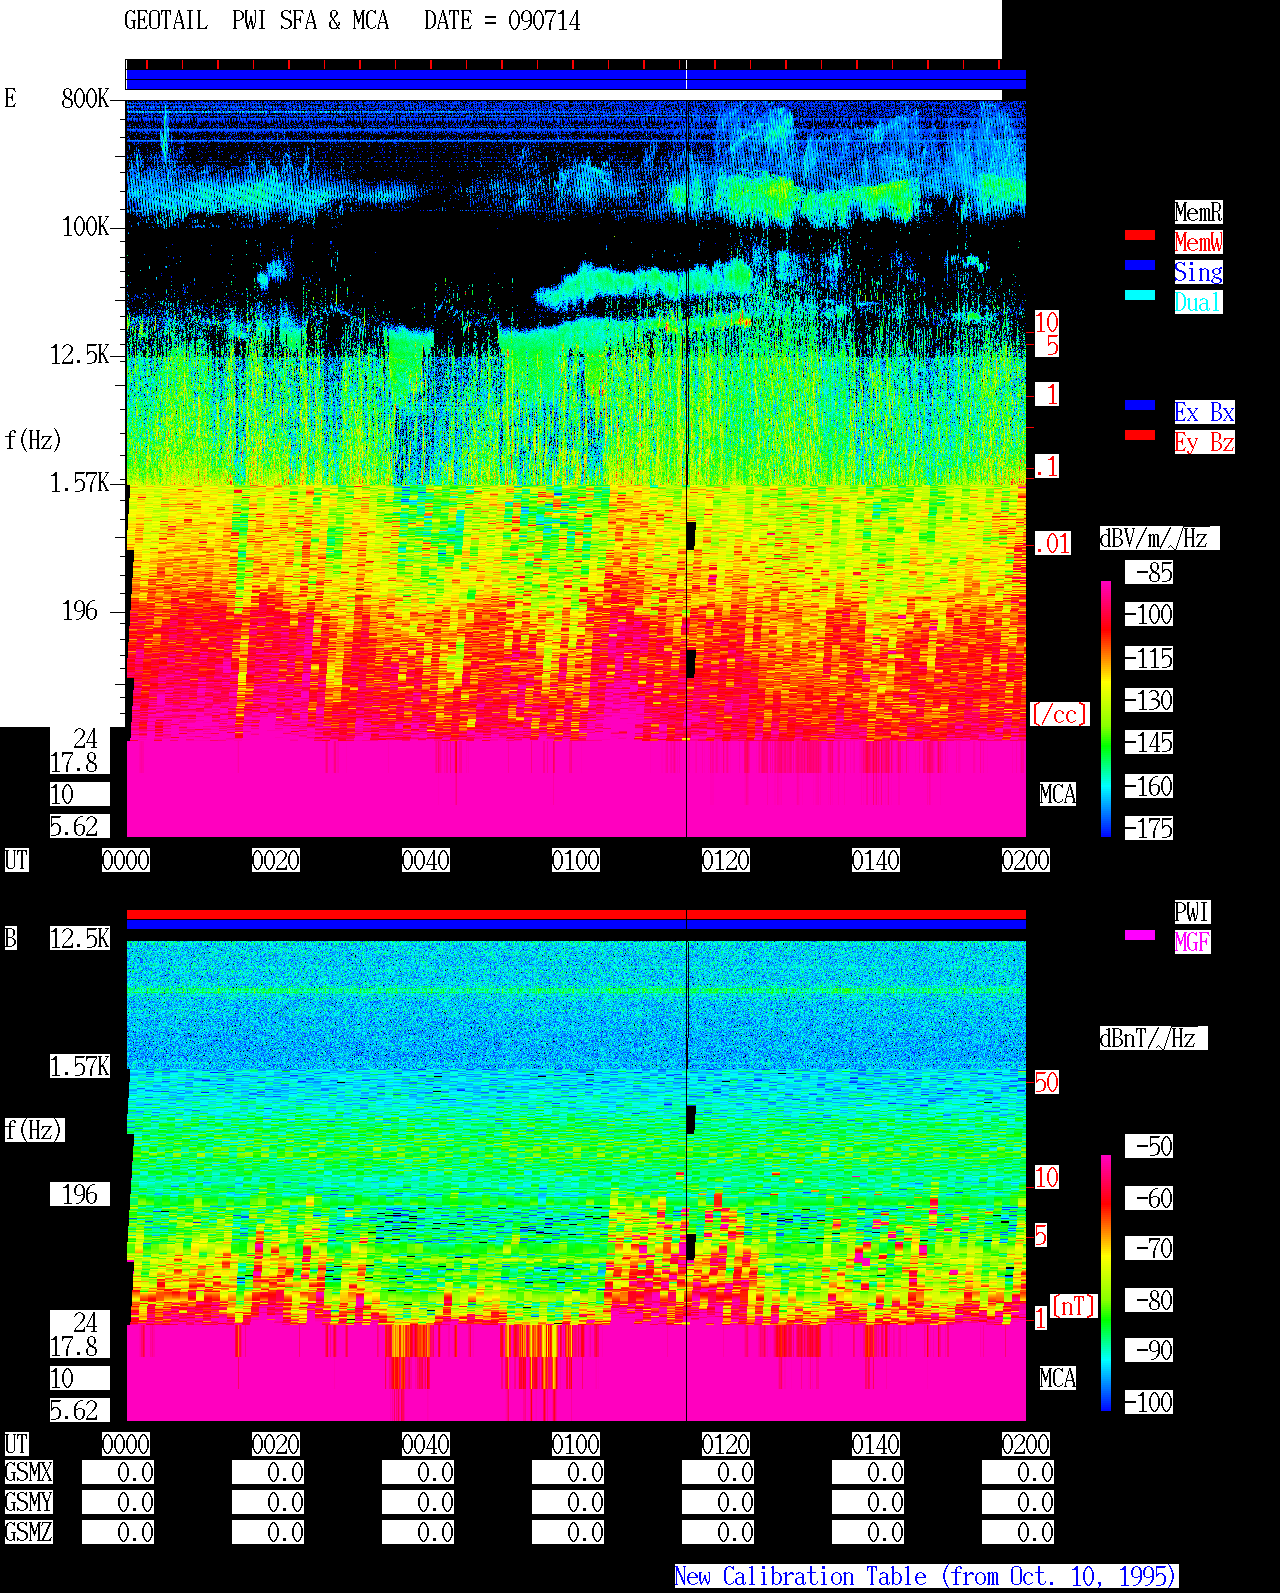Click the "GEOTAIL" title word

(166, 20)
